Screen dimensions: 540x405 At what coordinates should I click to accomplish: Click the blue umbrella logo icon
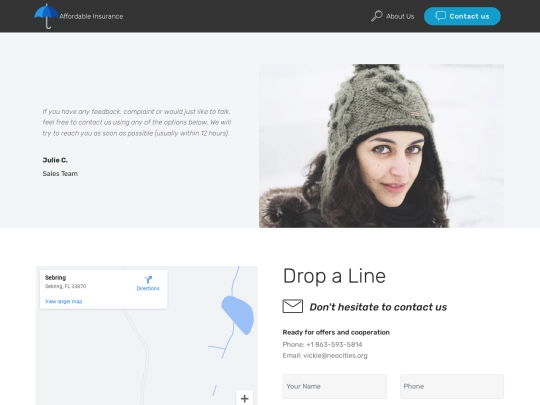(46, 16)
